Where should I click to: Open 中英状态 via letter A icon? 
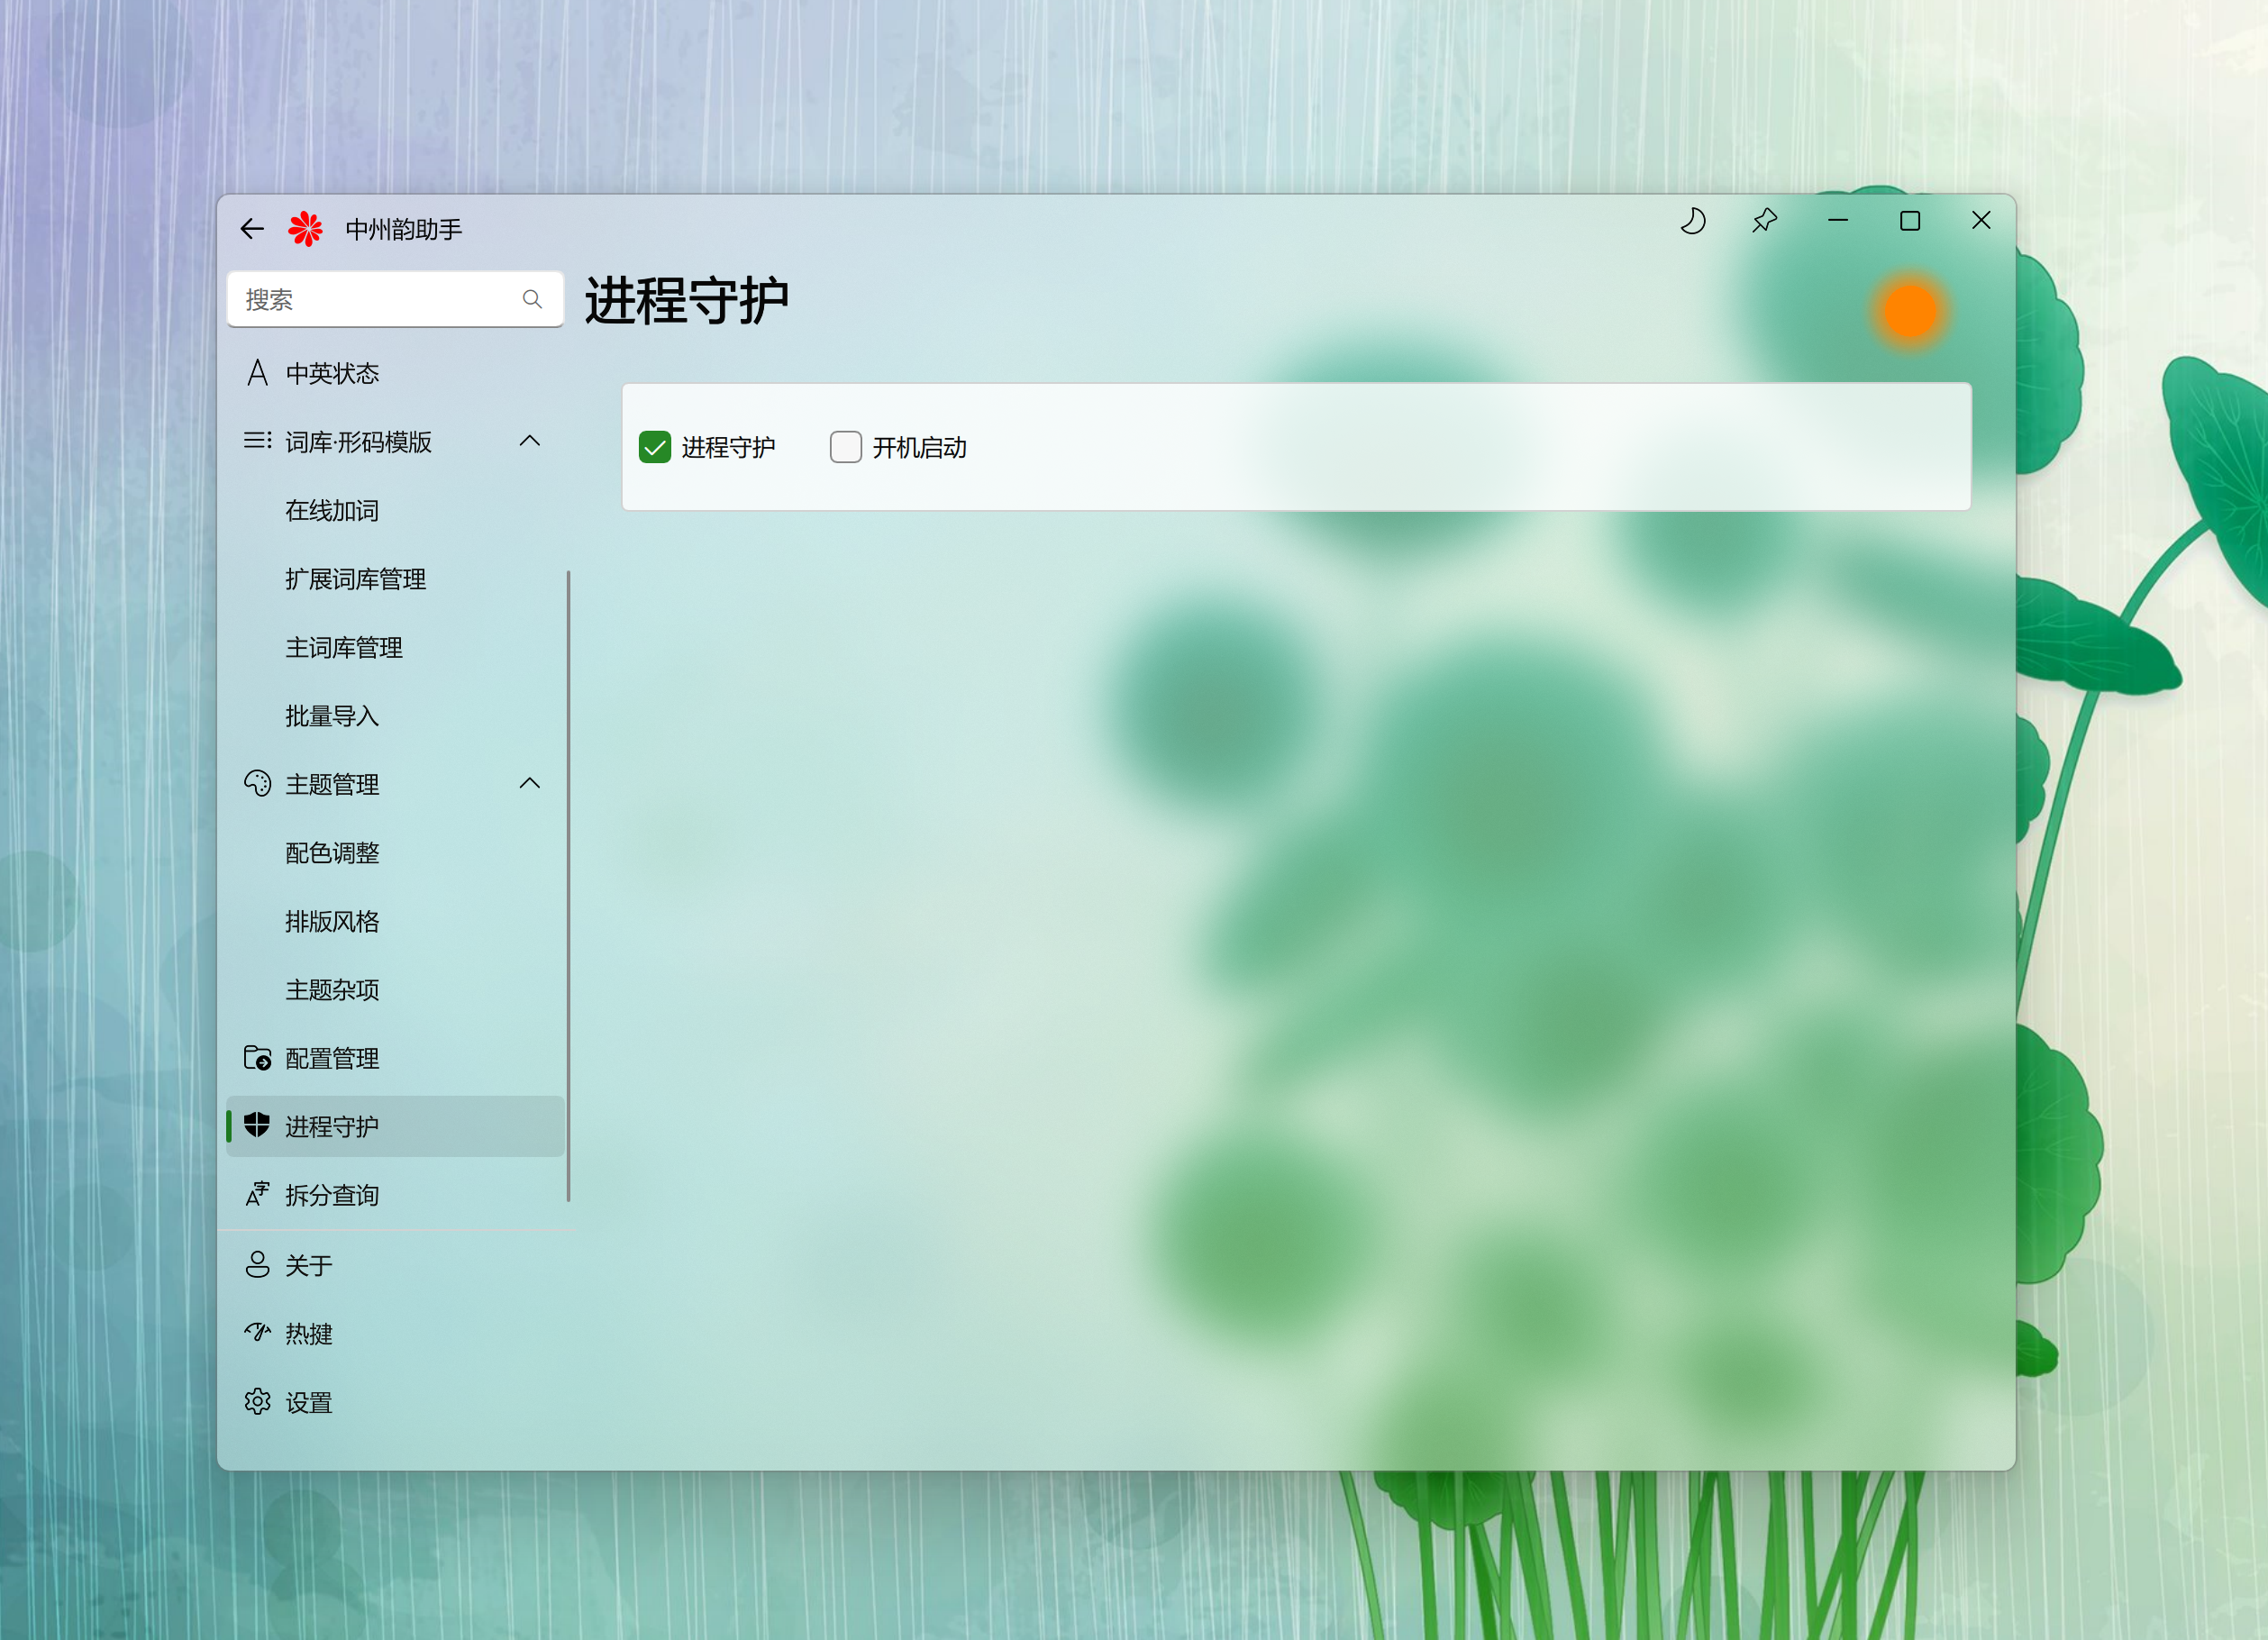(x=258, y=373)
